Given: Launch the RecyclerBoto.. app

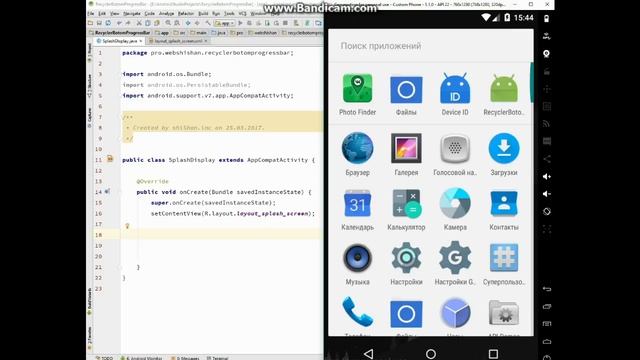Looking at the screenshot, I should (504, 95).
